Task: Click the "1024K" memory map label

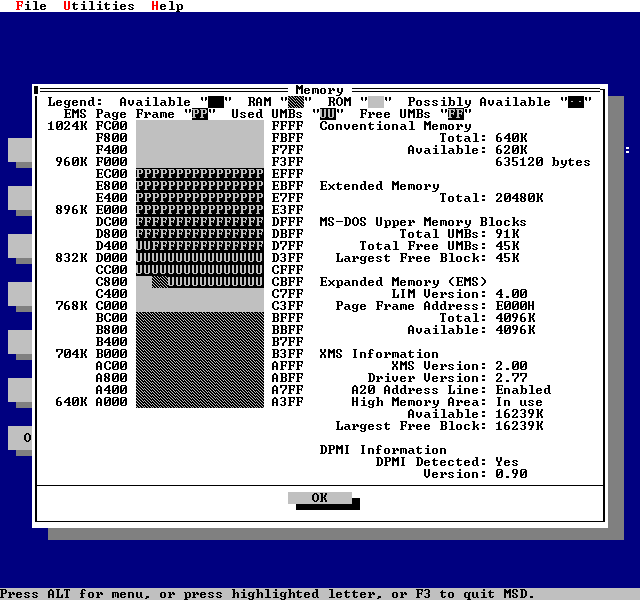Action: tap(67, 126)
